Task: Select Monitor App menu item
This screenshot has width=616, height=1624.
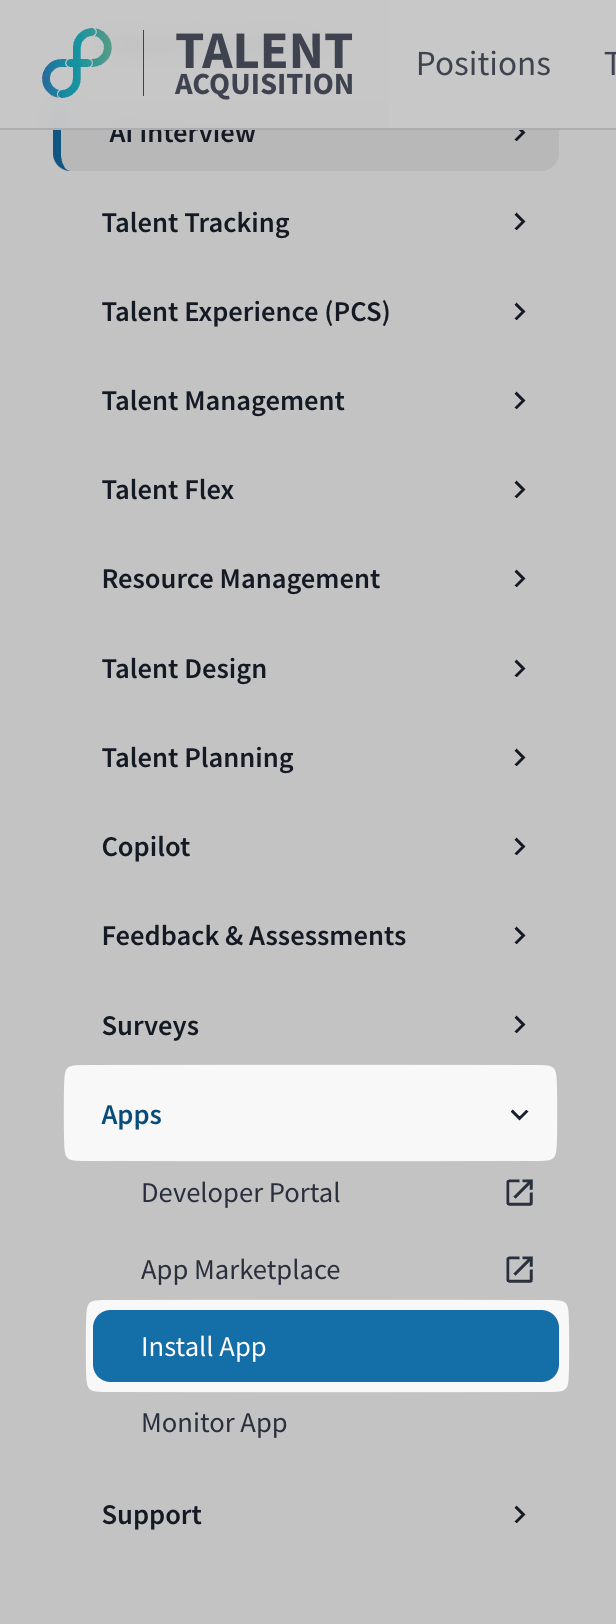Action: (x=214, y=1422)
